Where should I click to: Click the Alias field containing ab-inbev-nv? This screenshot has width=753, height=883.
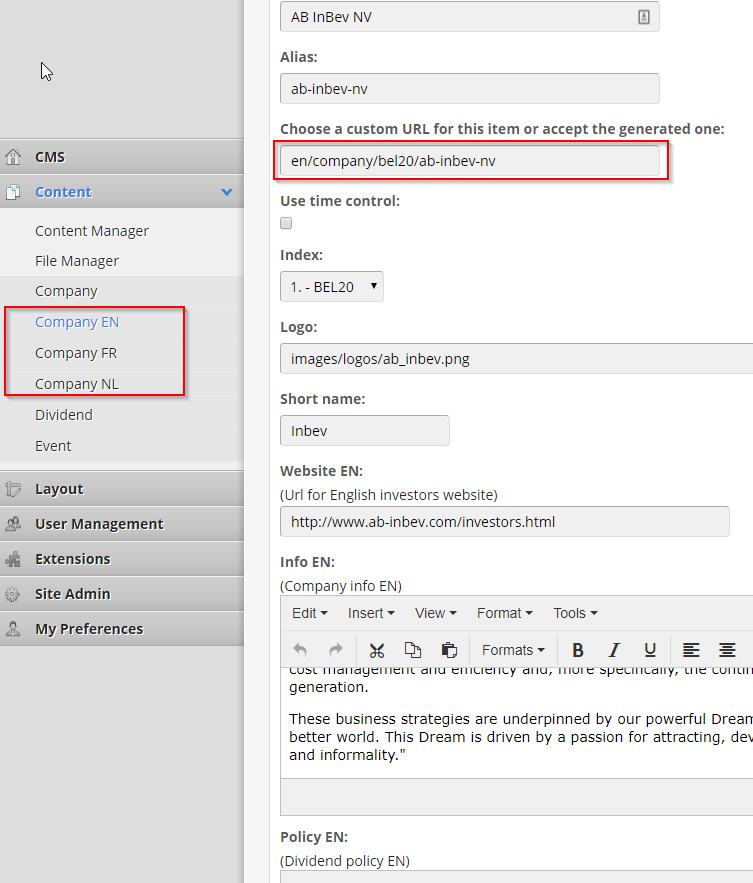pos(470,88)
